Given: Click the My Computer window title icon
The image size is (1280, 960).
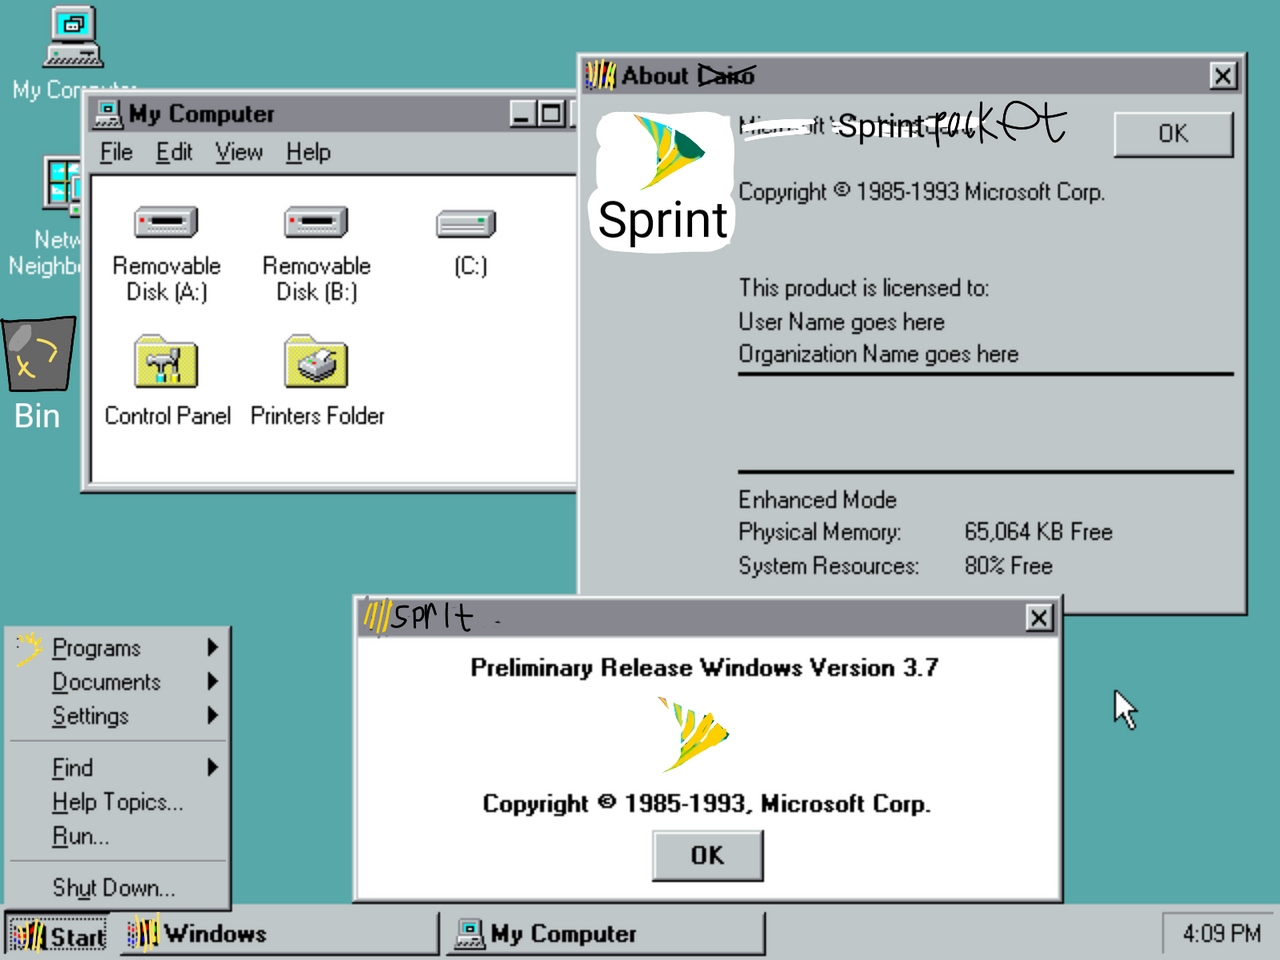Looking at the screenshot, I should 108,114.
